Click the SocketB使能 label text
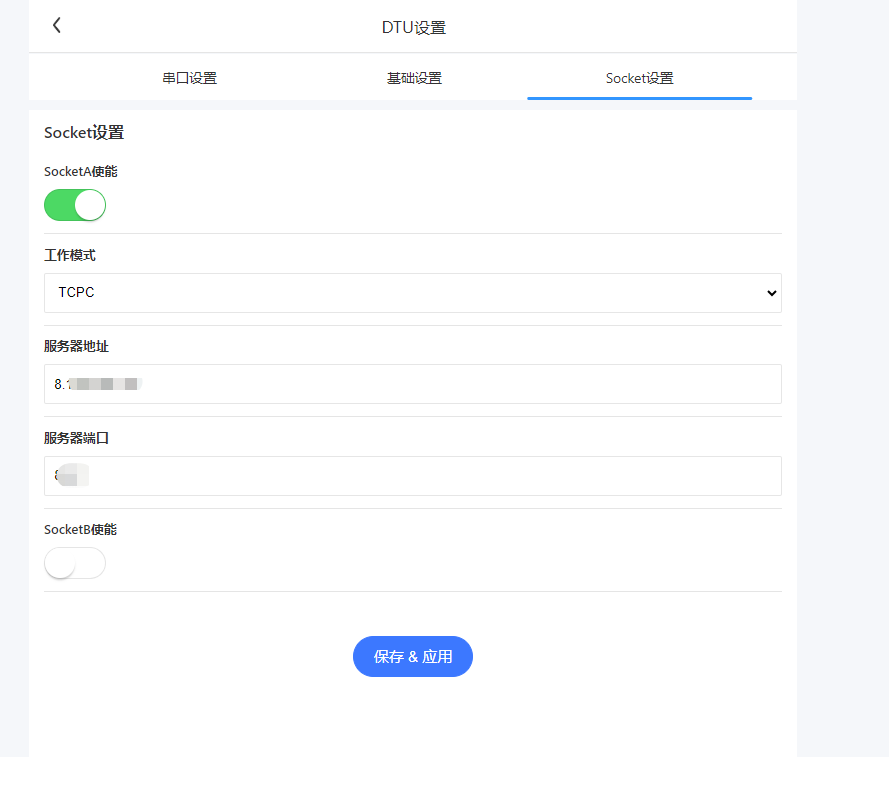Viewport: 889px width, 787px height. pos(80,530)
